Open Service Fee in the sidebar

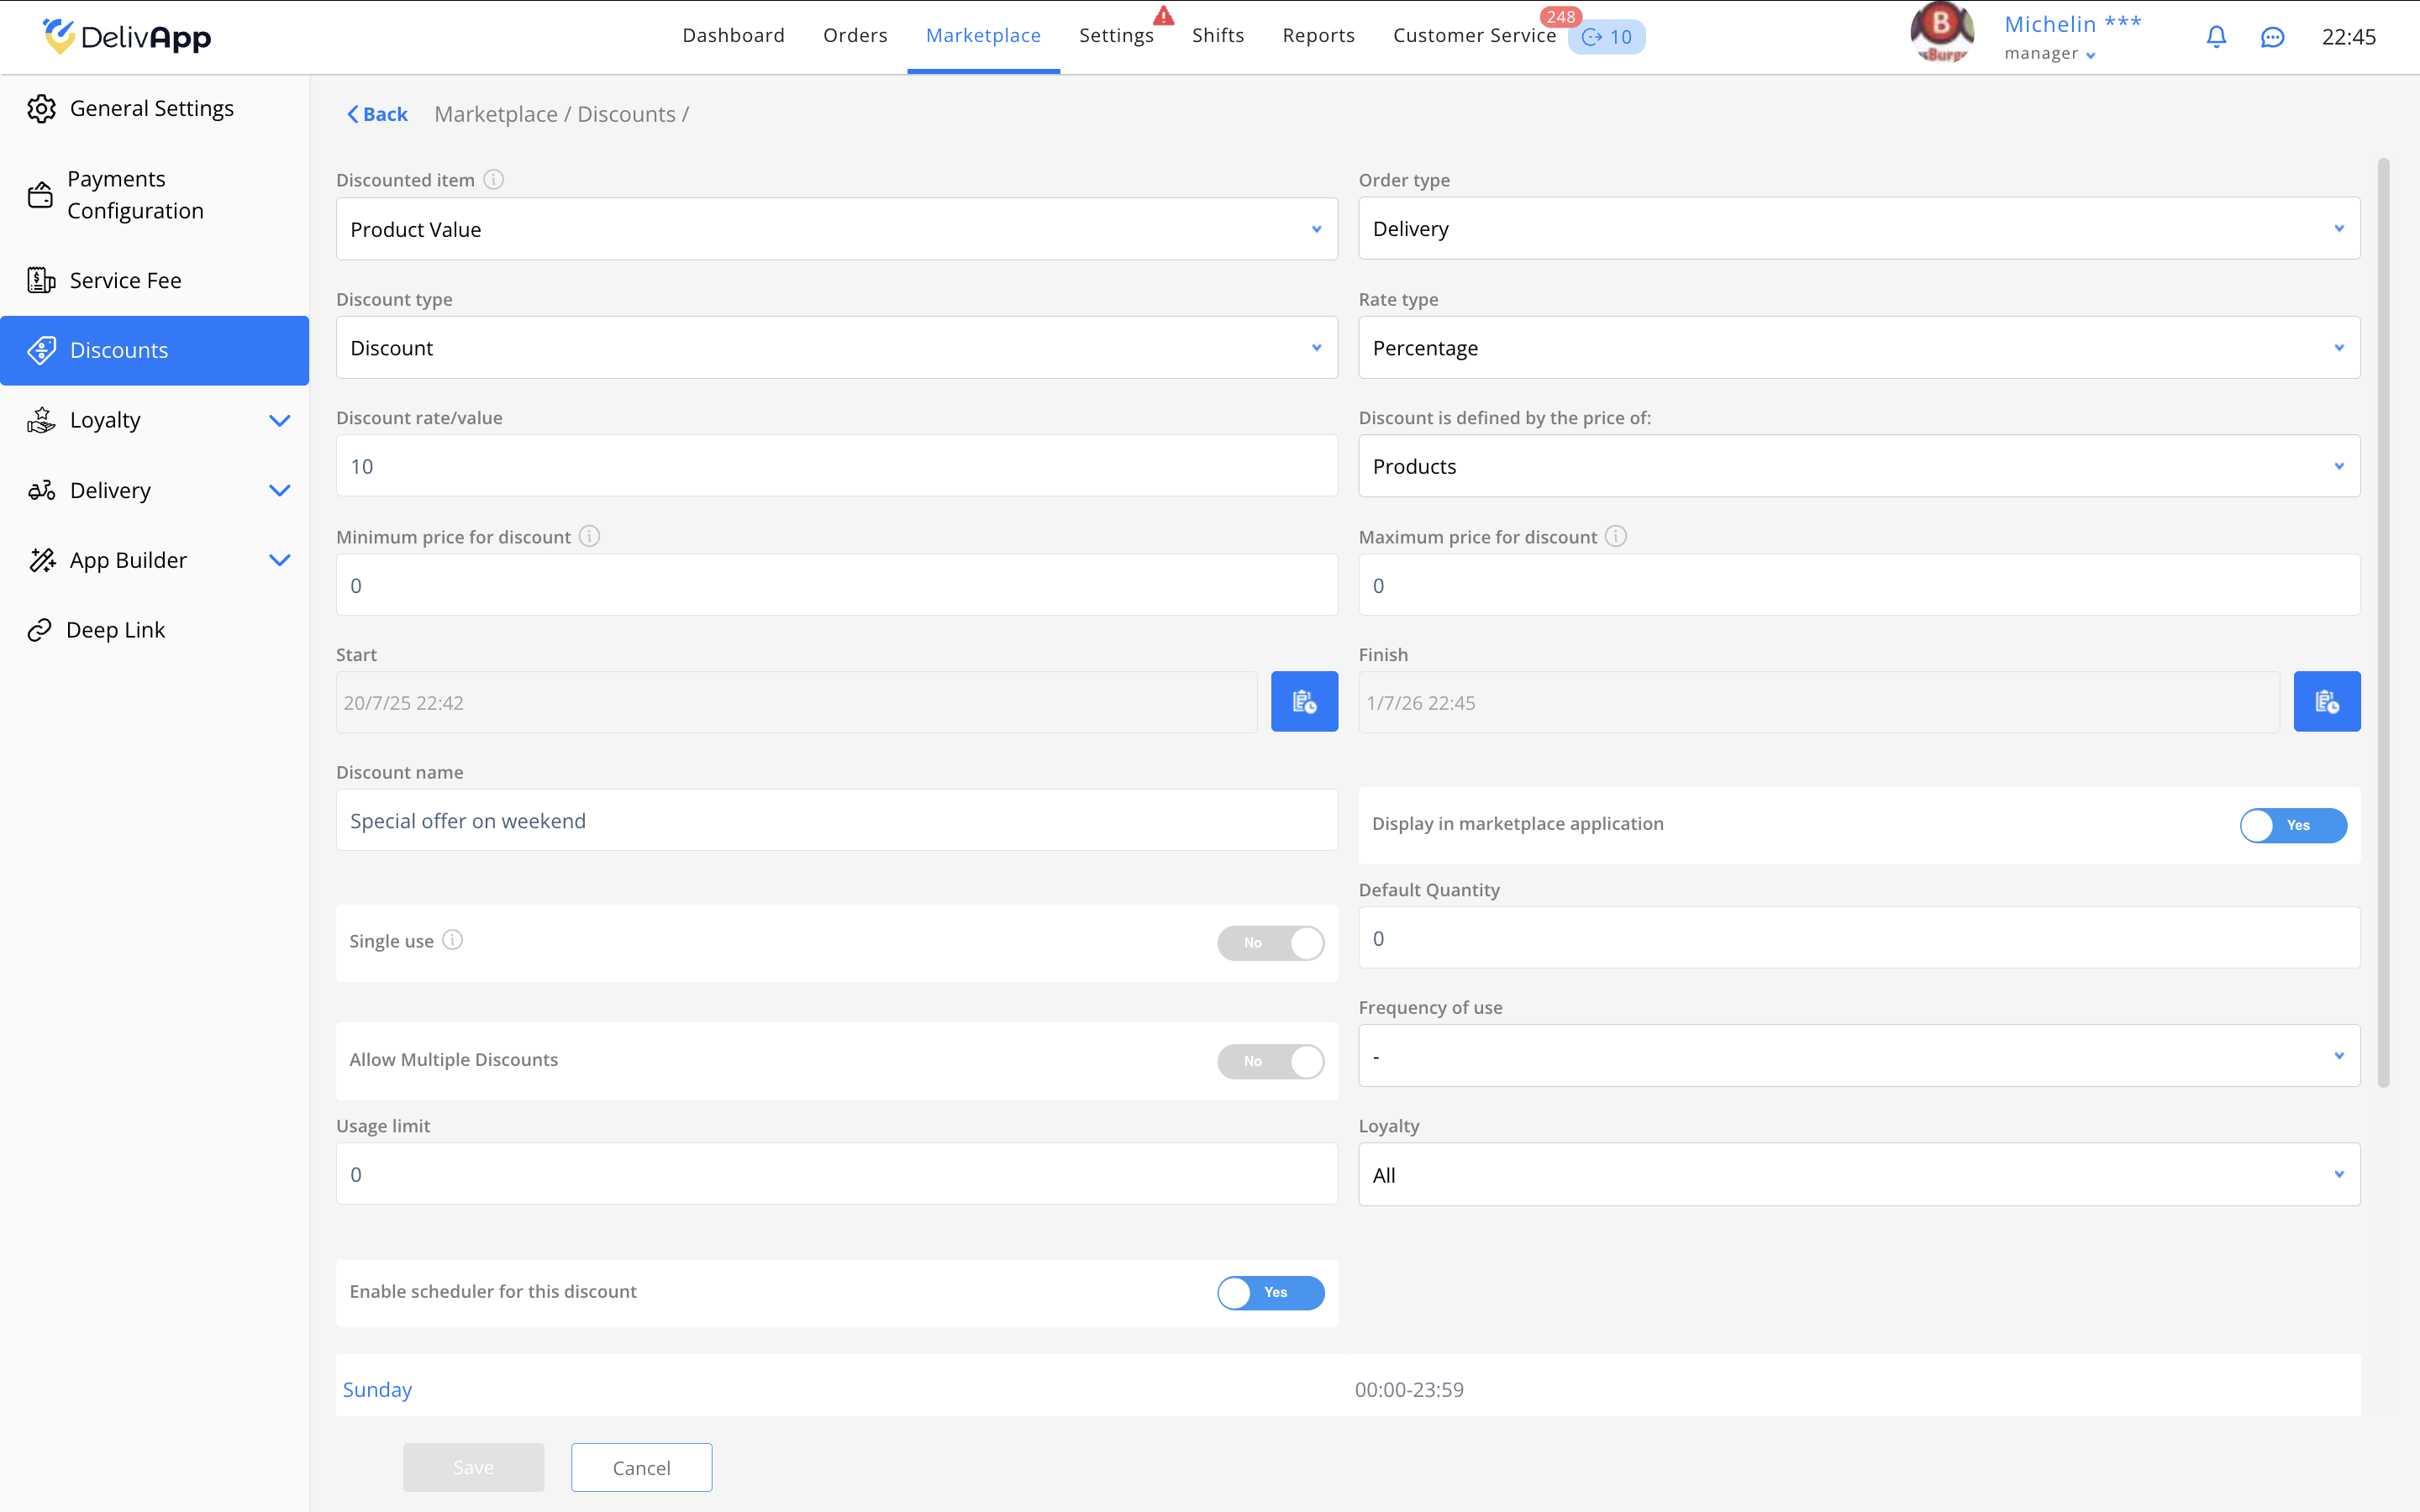coord(125,281)
